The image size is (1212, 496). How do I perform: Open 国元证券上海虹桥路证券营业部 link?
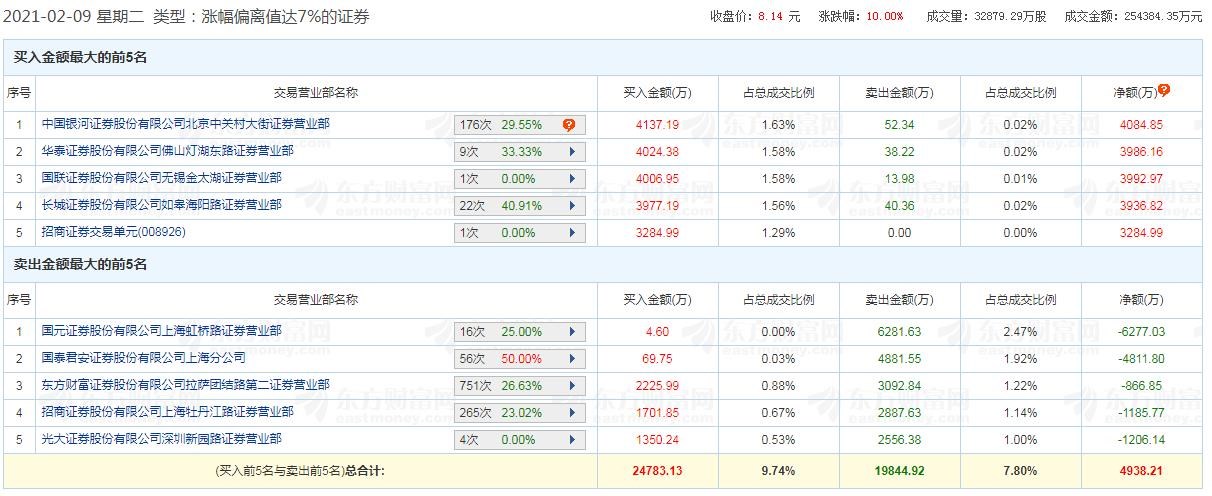coord(162,331)
